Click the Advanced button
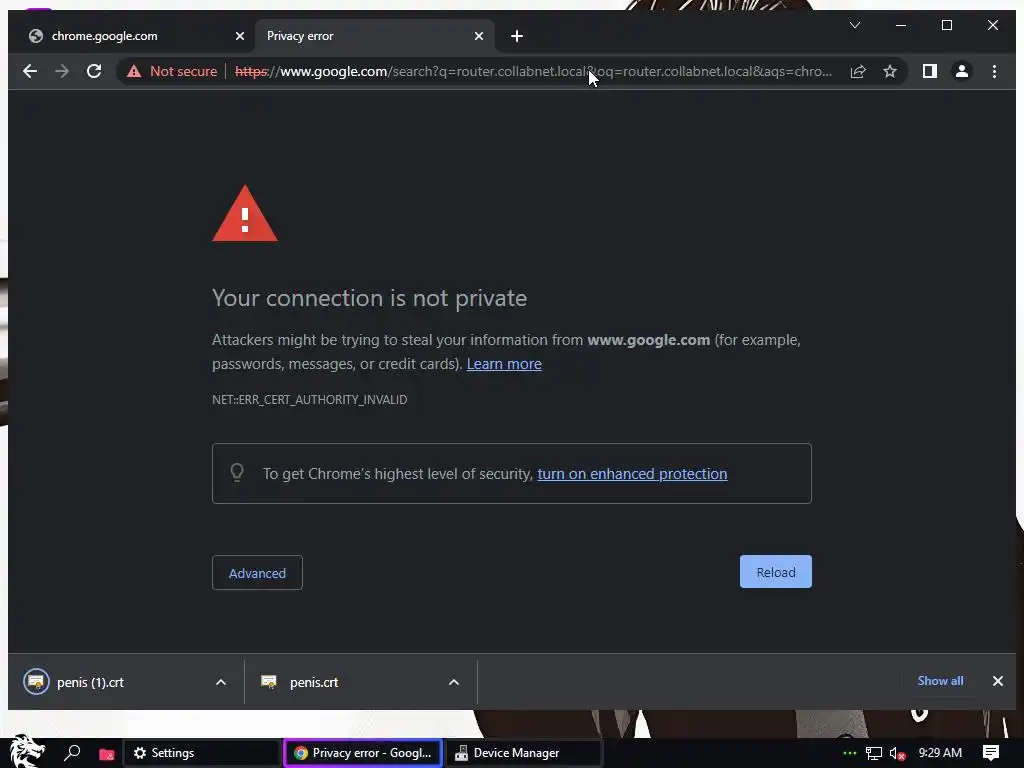The height and width of the screenshot is (768, 1024). 257,573
